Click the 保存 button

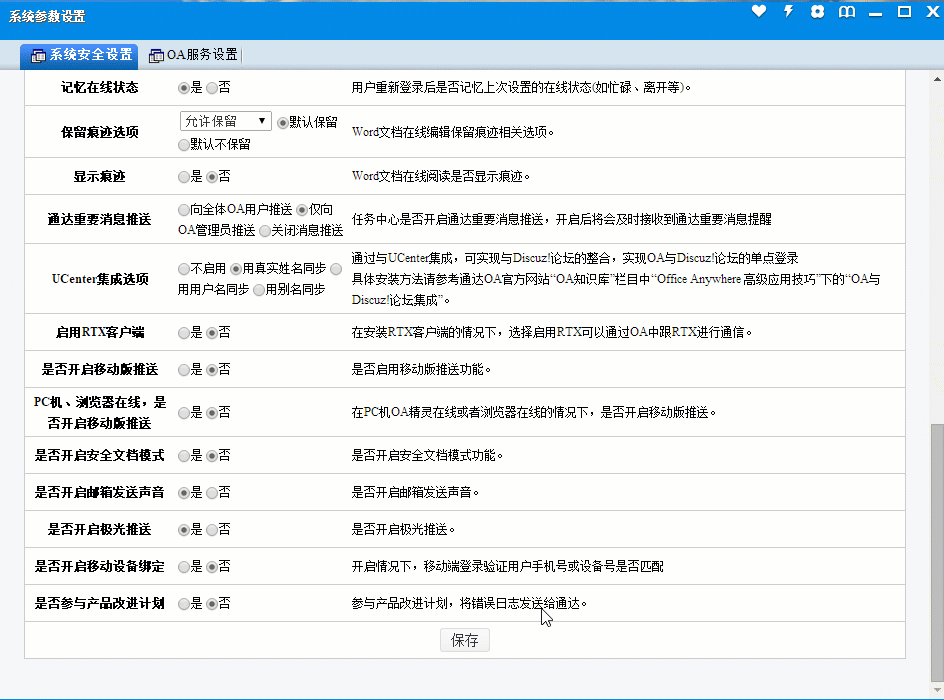465,640
